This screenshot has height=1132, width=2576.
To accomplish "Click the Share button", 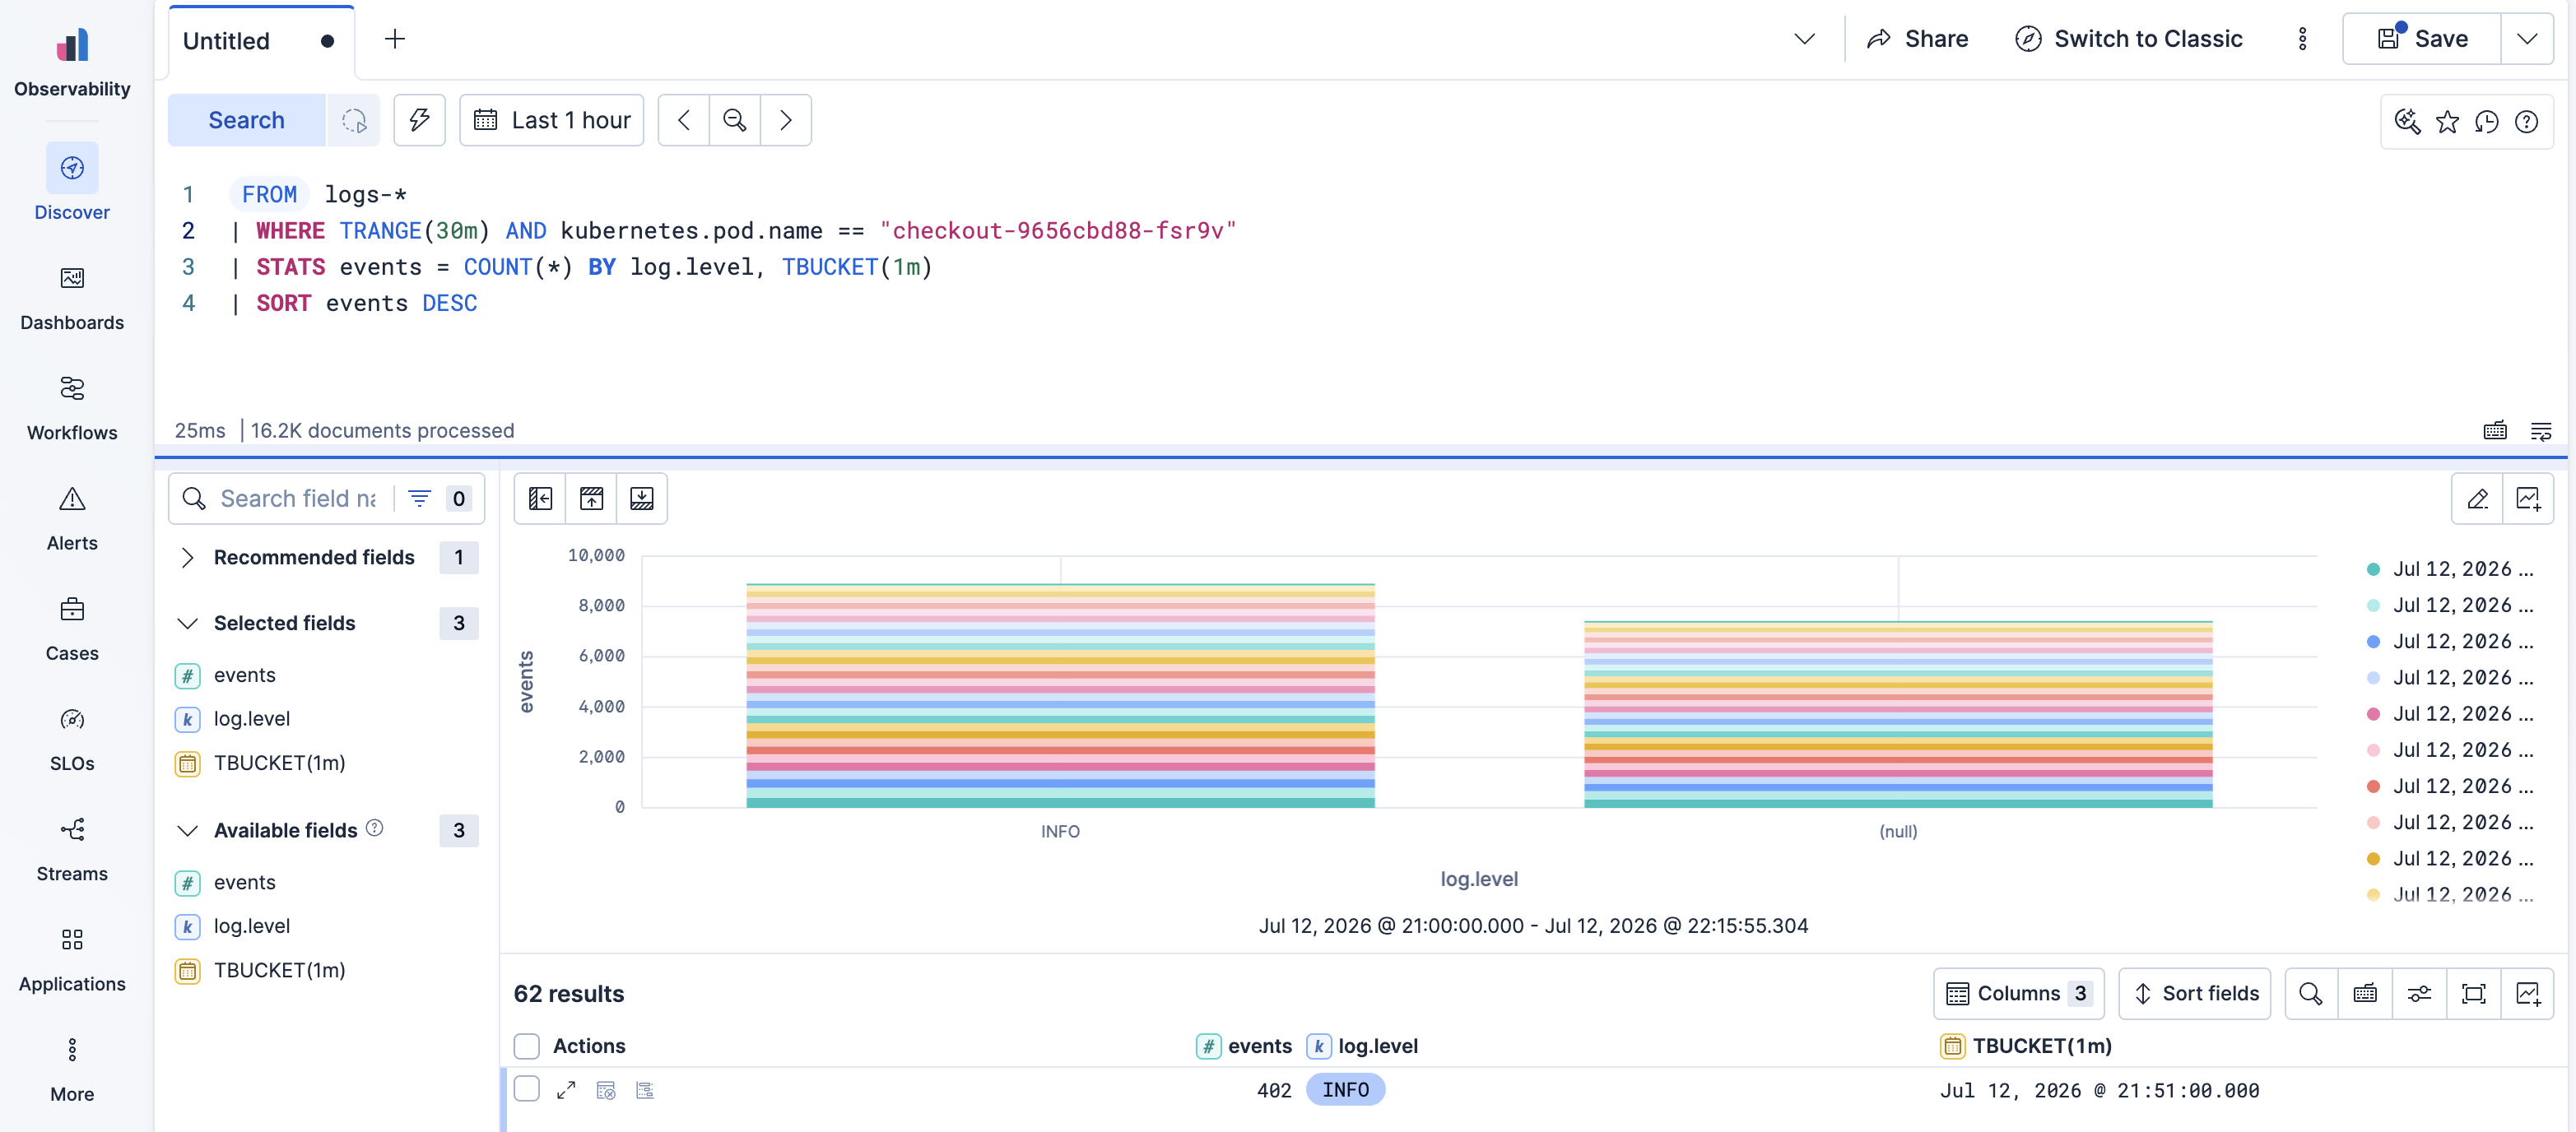I will 1918,39.
